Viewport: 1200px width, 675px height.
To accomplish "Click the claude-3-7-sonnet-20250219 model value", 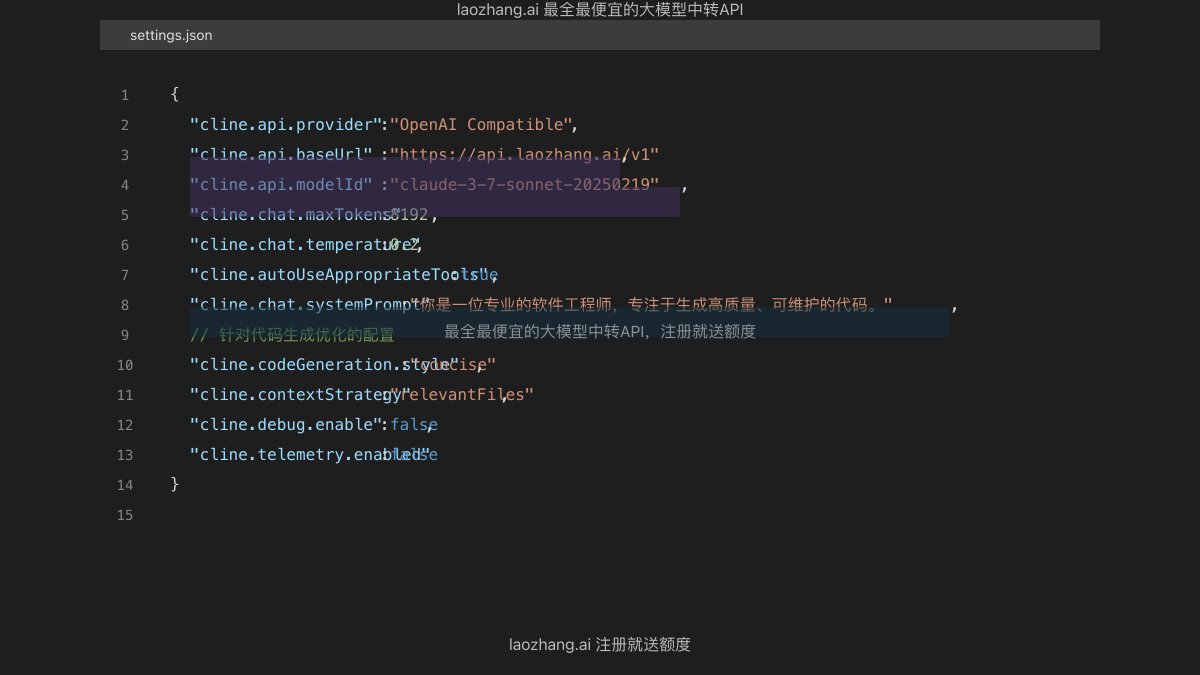I will 525,185.
